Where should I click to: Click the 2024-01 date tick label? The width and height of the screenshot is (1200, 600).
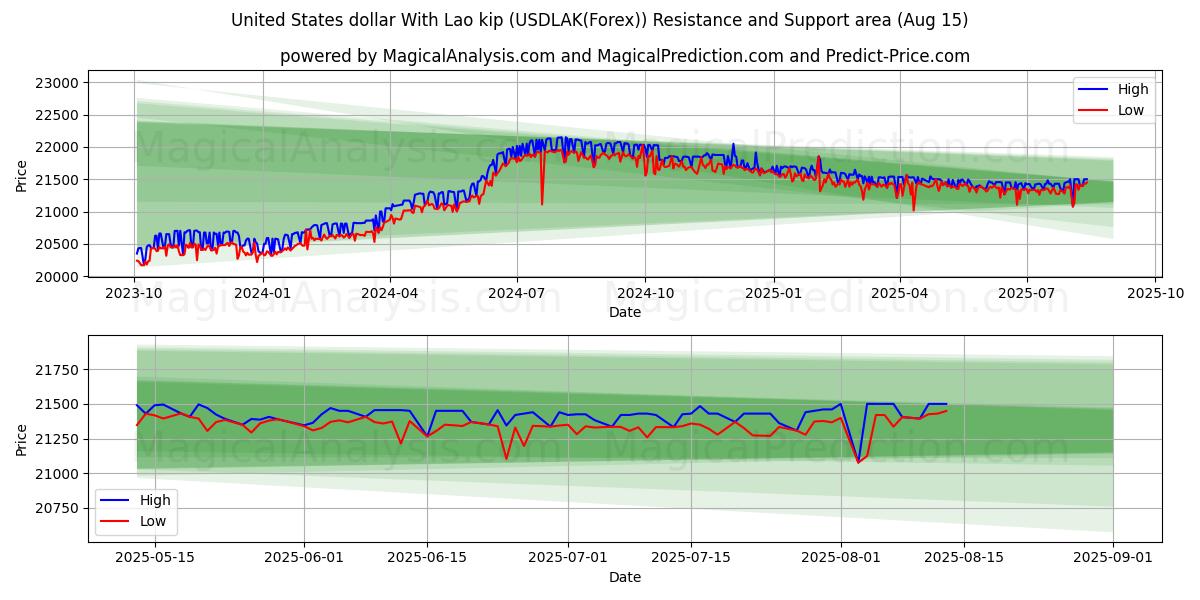(262, 295)
